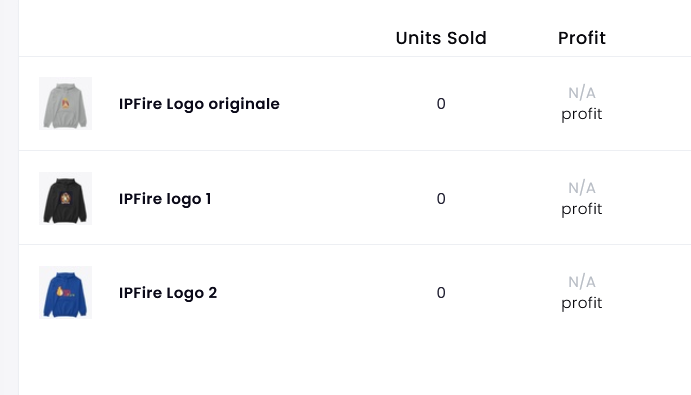Click N/A profit value for IPFire logo 1
This screenshot has width=691, height=395.
coord(582,188)
